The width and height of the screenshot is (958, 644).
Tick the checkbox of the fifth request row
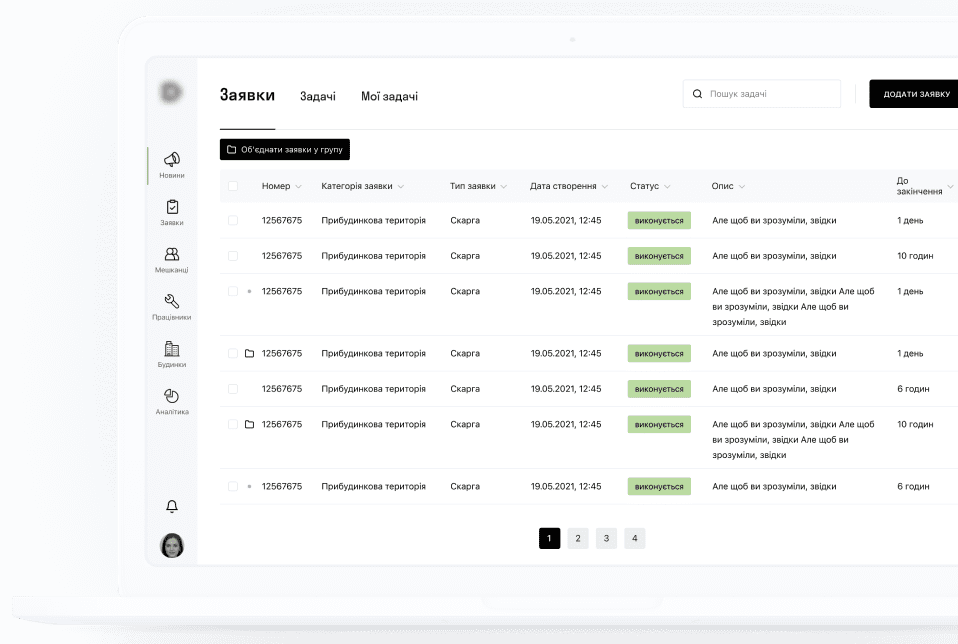click(x=233, y=389)
